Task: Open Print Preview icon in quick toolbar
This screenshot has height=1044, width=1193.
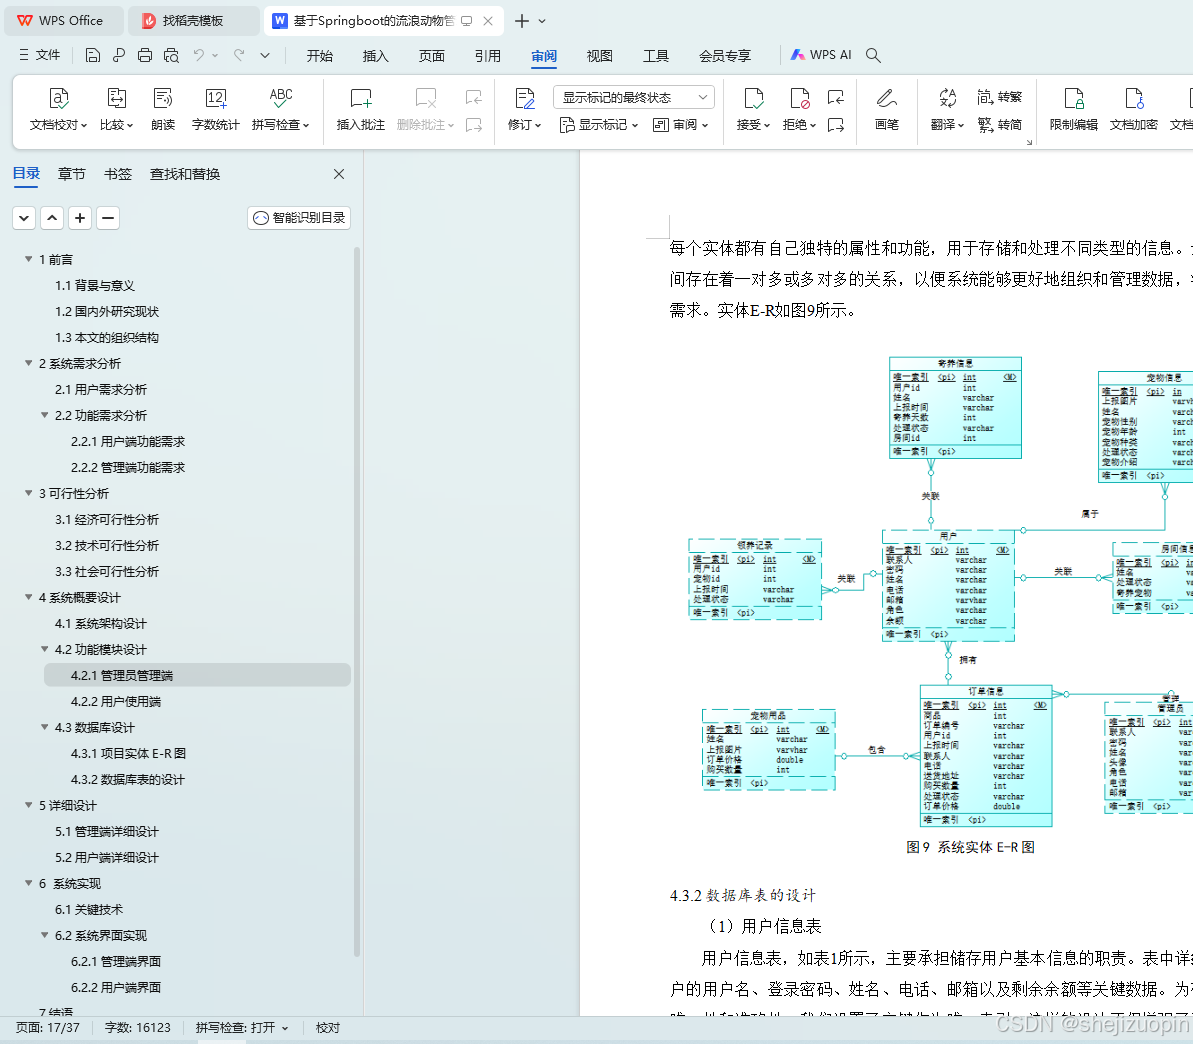Action: click(171, 55)
